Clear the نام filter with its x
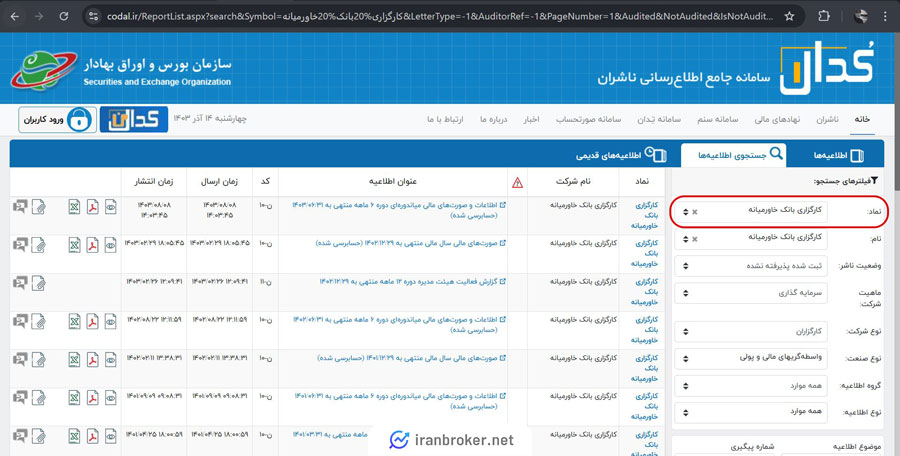The width and height of the screenshot is (900, 456). 695,239
